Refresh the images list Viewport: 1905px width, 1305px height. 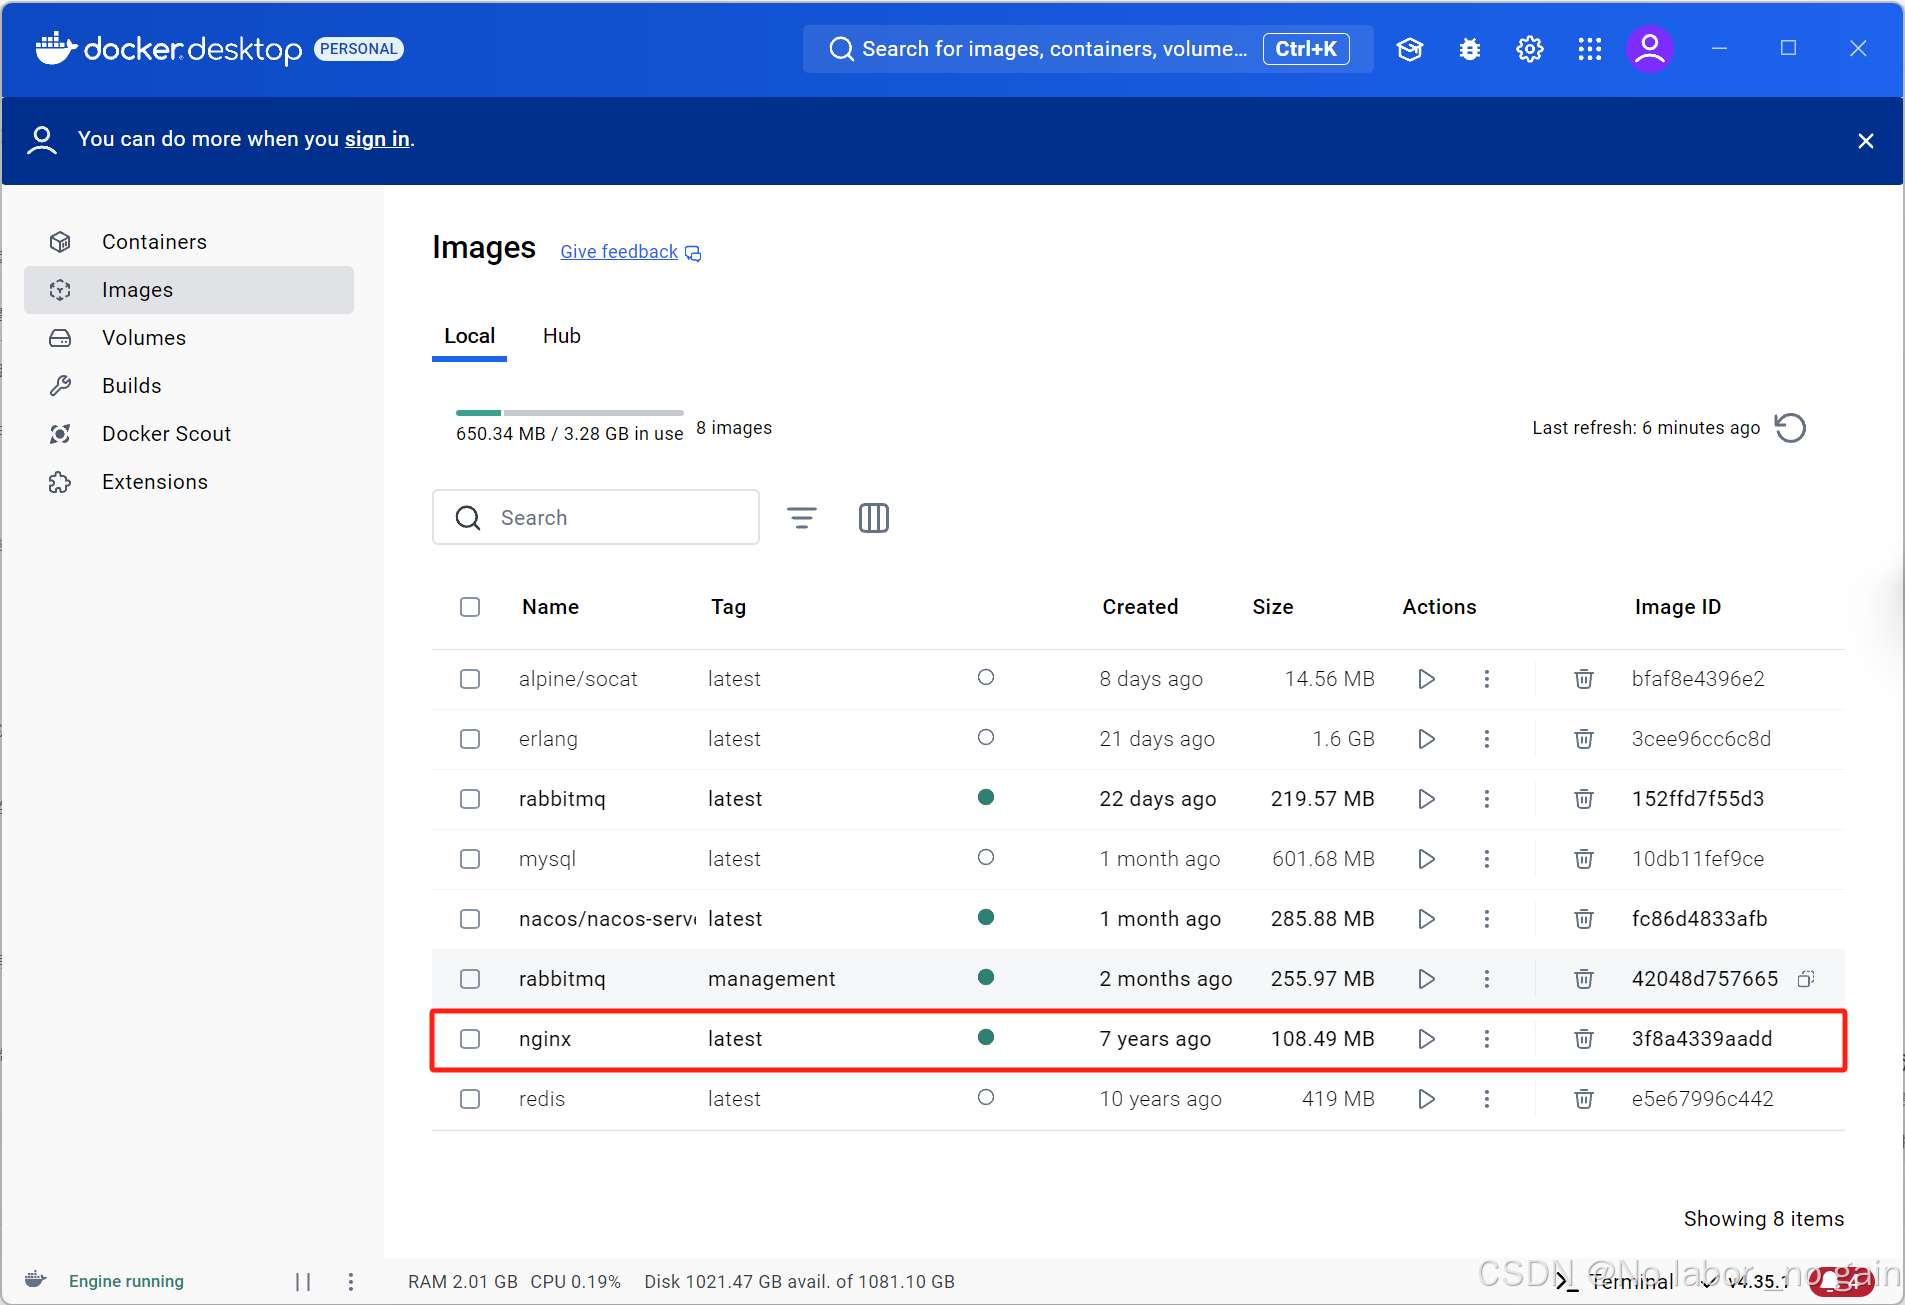point(1791,428)
